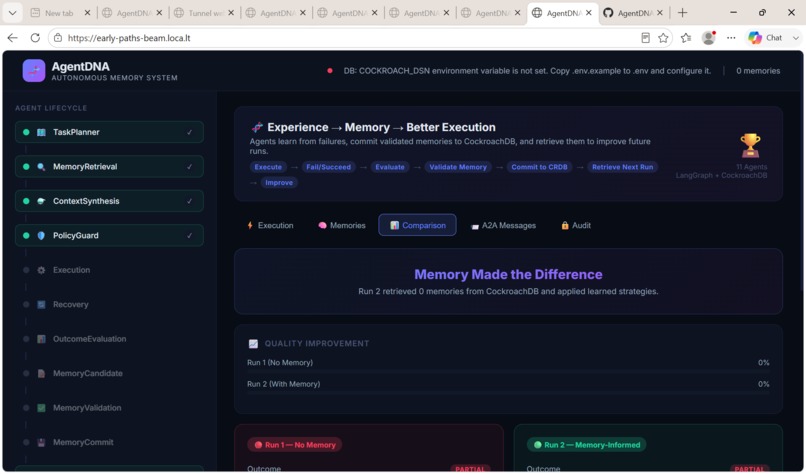Open the reading view icon in address bar
This screenshot has height=474, width=806.
click(x=645, y=38)
